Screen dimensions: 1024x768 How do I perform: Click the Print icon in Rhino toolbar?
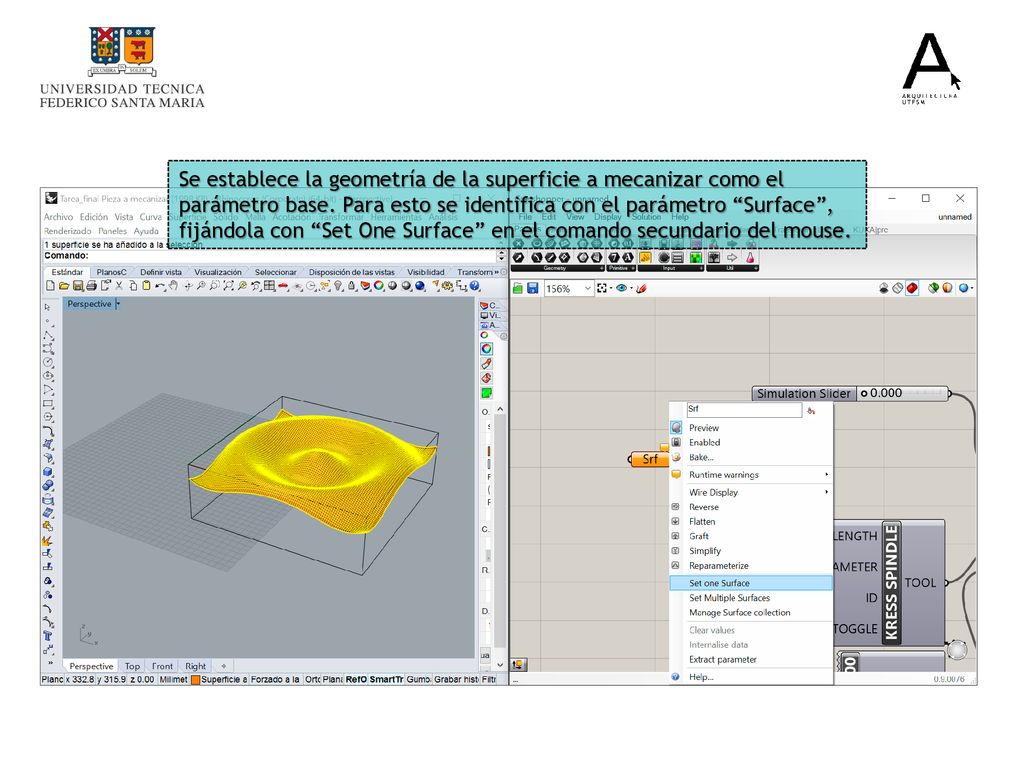(x=91, y=285)
